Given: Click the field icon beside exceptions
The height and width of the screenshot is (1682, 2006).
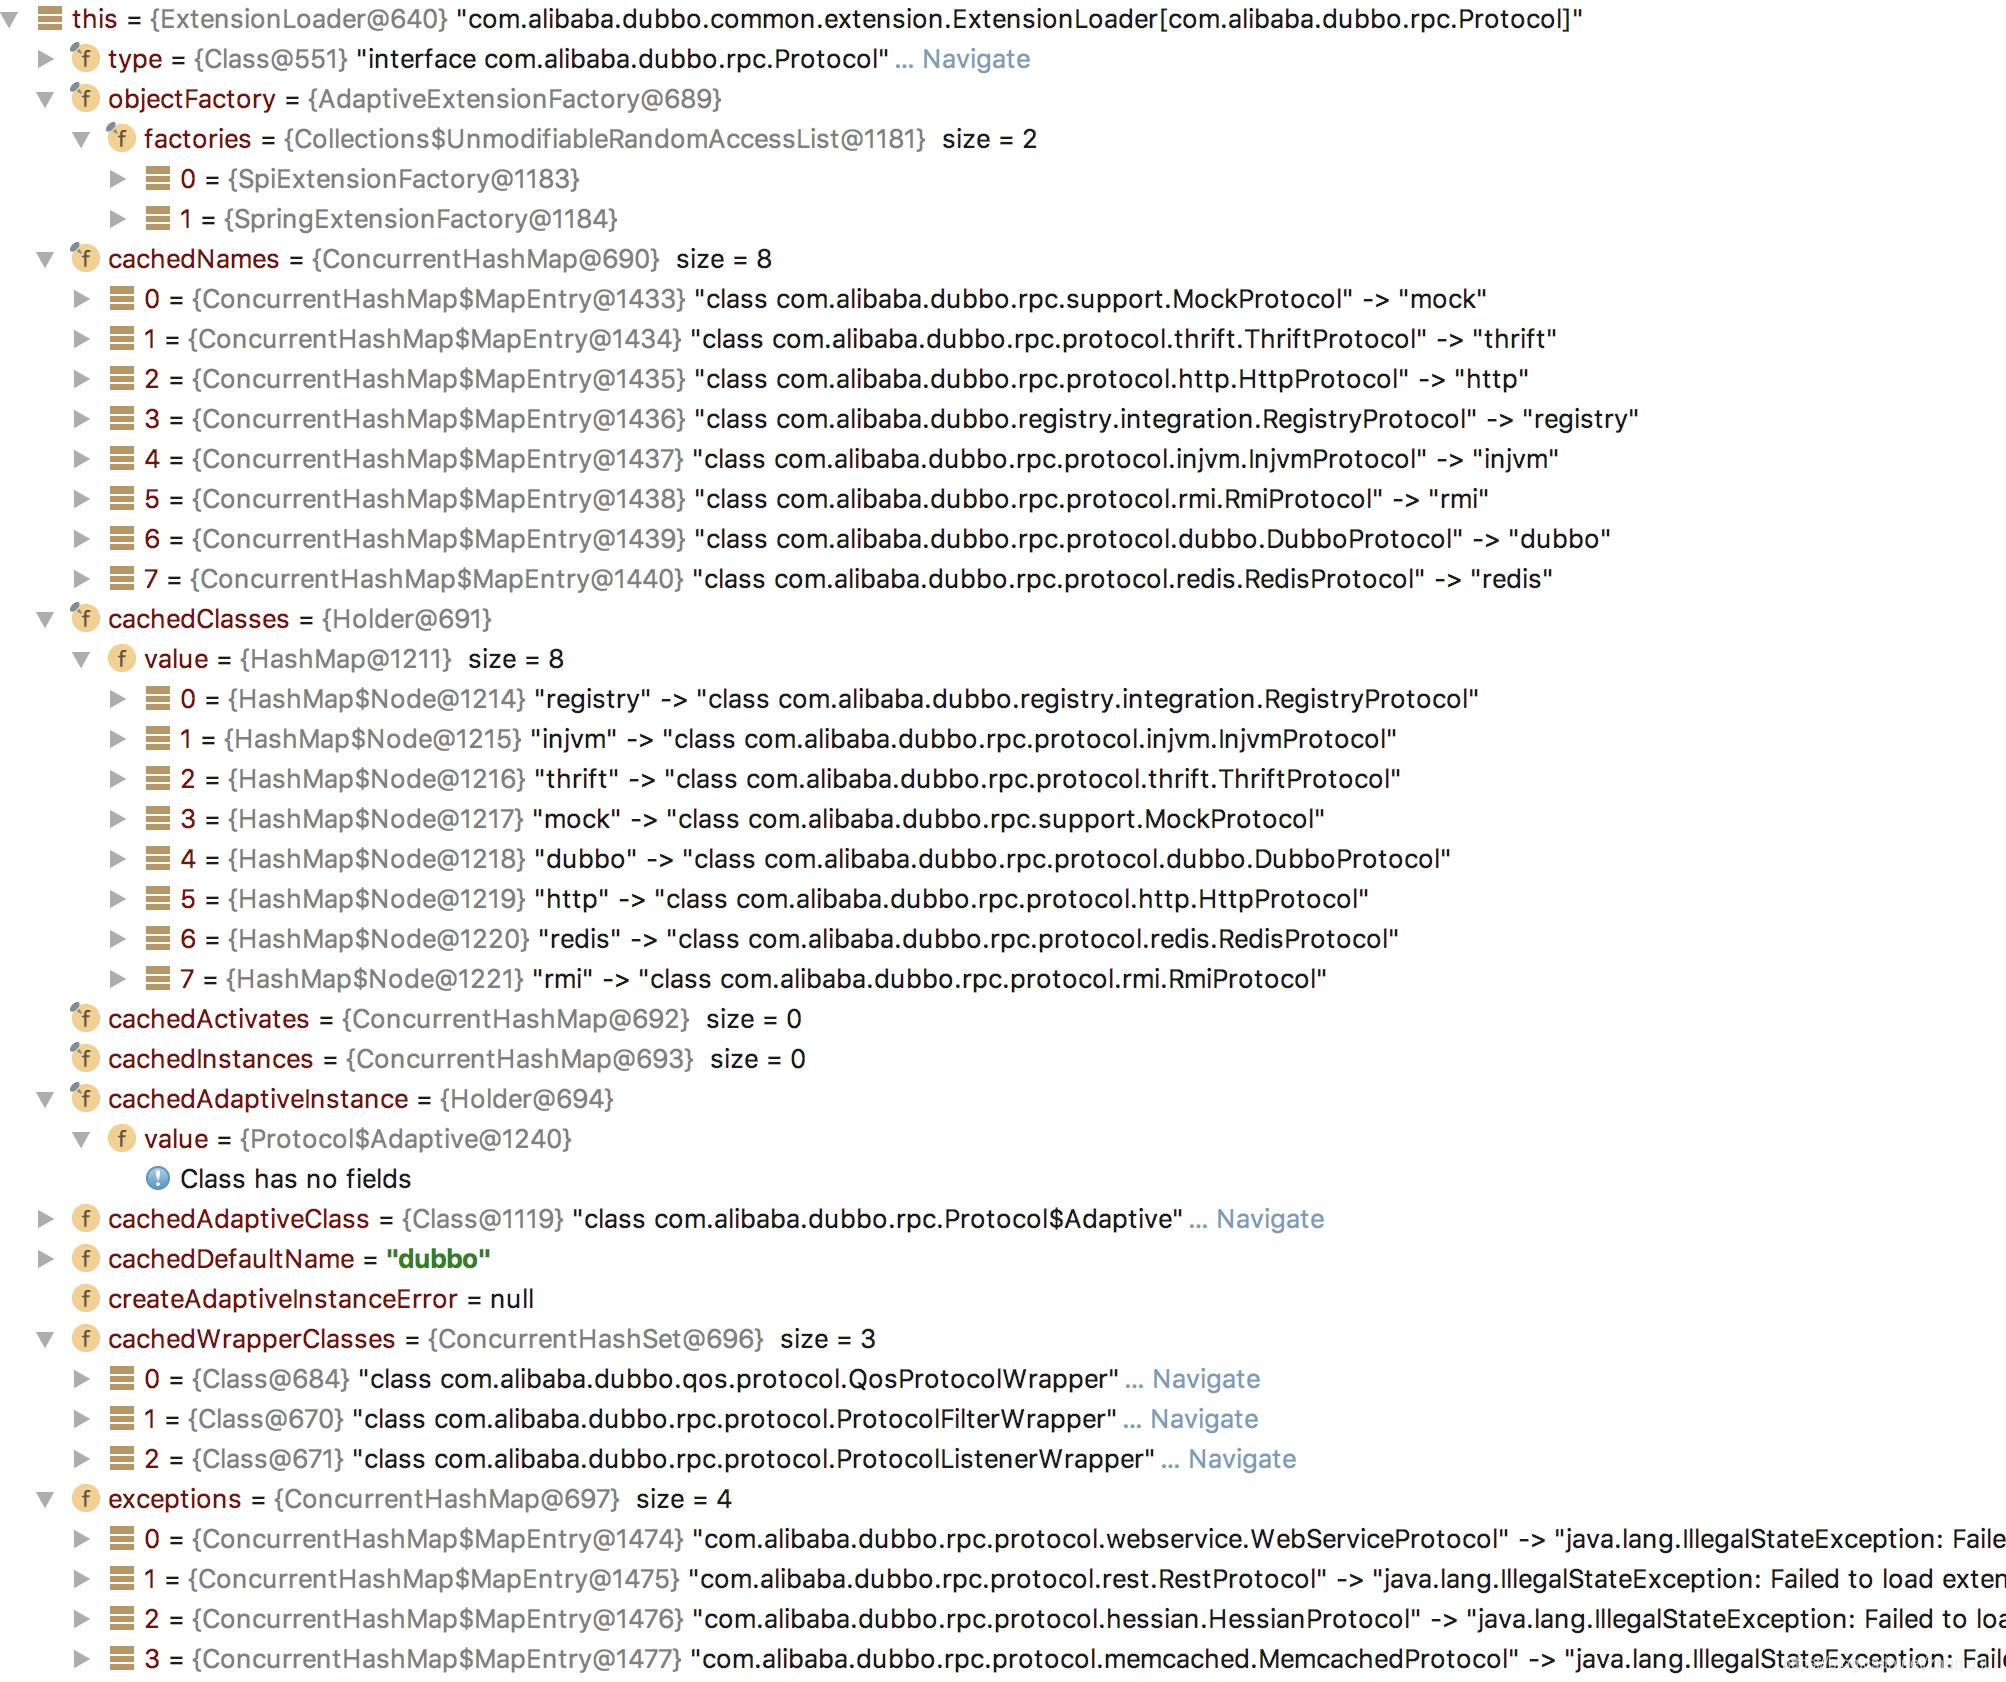Looking at the screenshot, I should pyautogui.click(x=85, y=1499).
